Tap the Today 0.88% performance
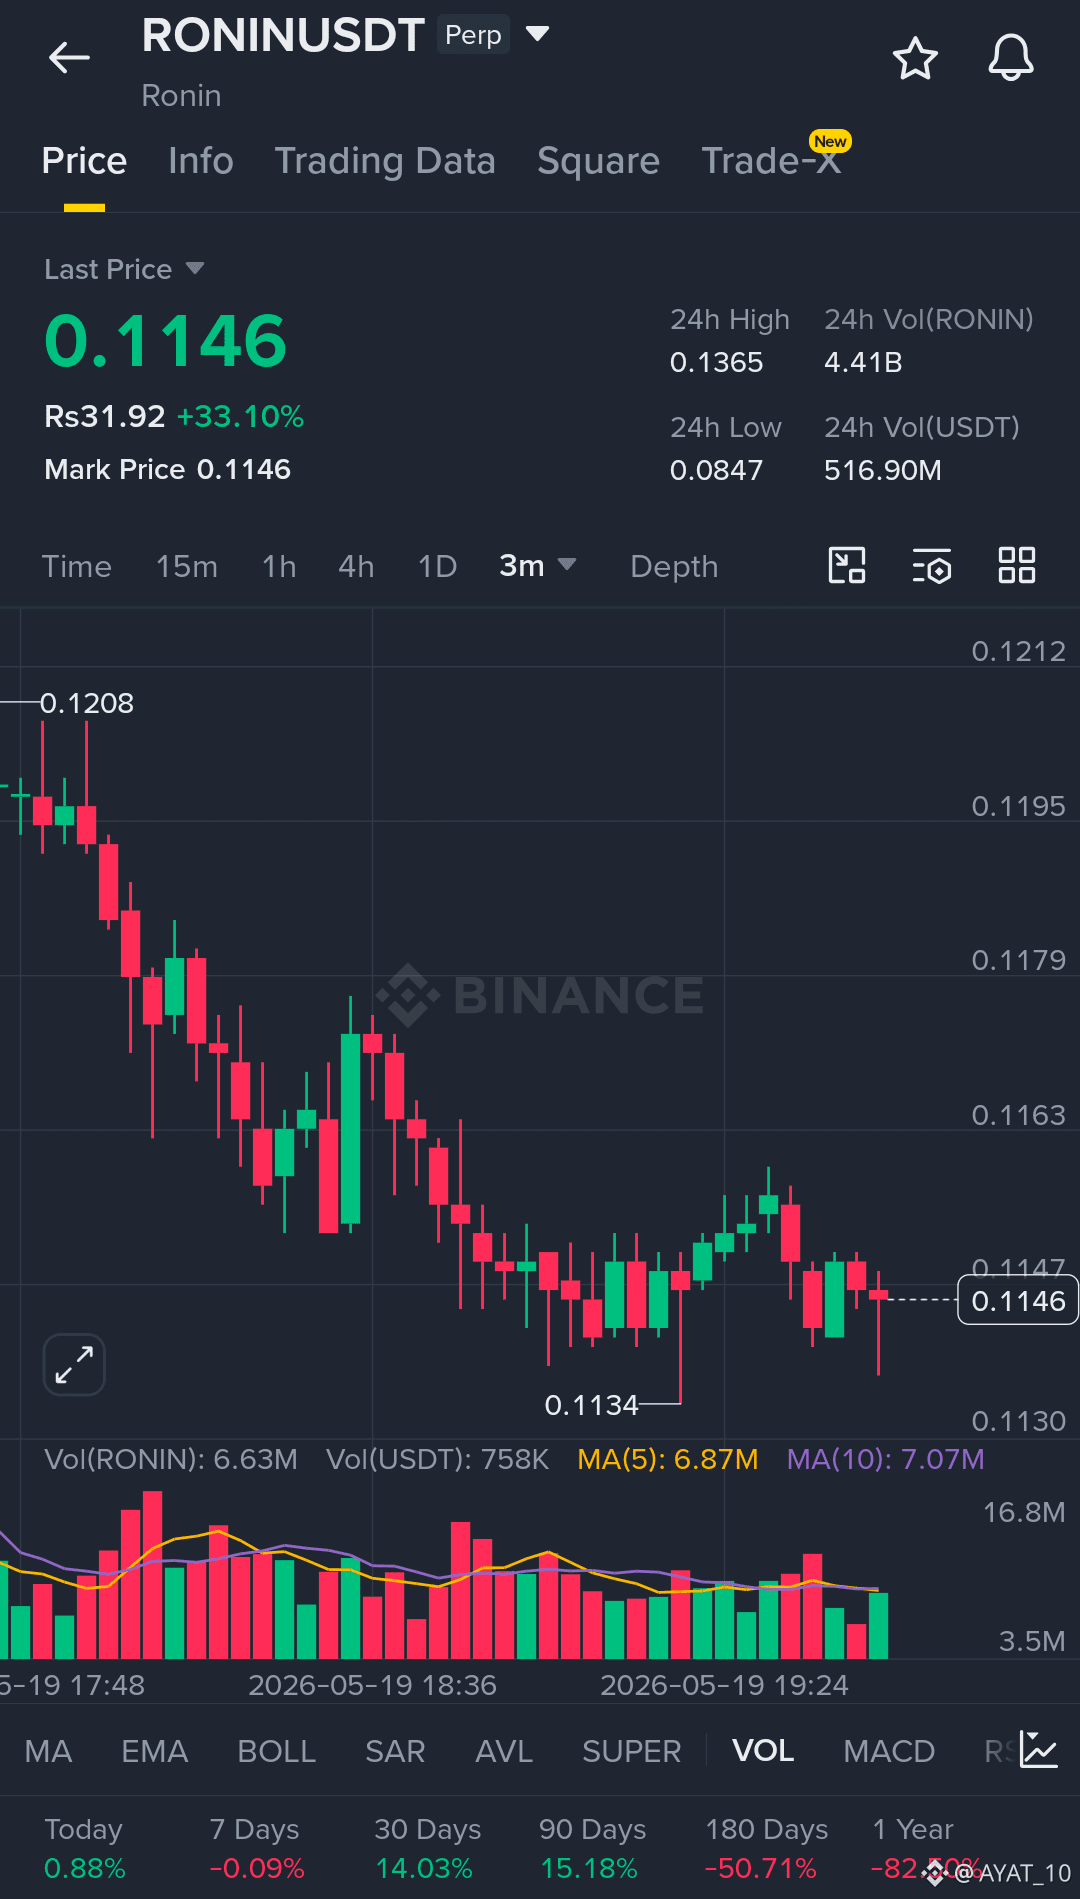Viewport: 1080px width, 1899px height. pos(85,1848)
